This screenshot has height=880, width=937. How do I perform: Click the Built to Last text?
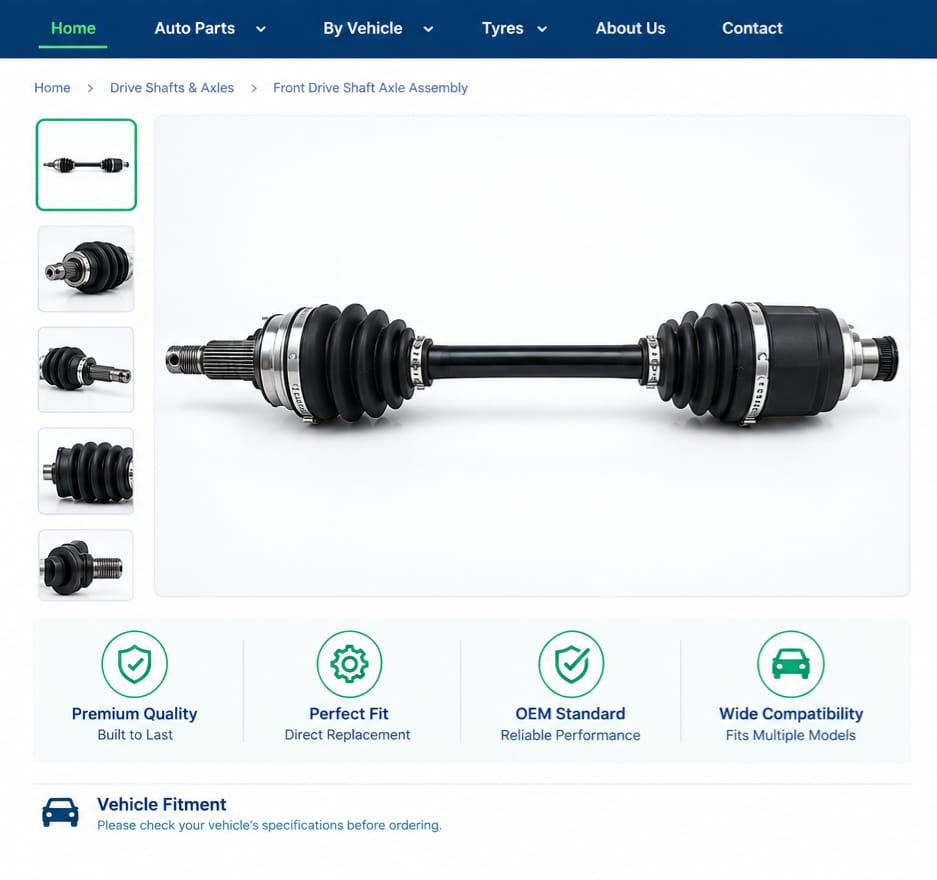[135, 735]
